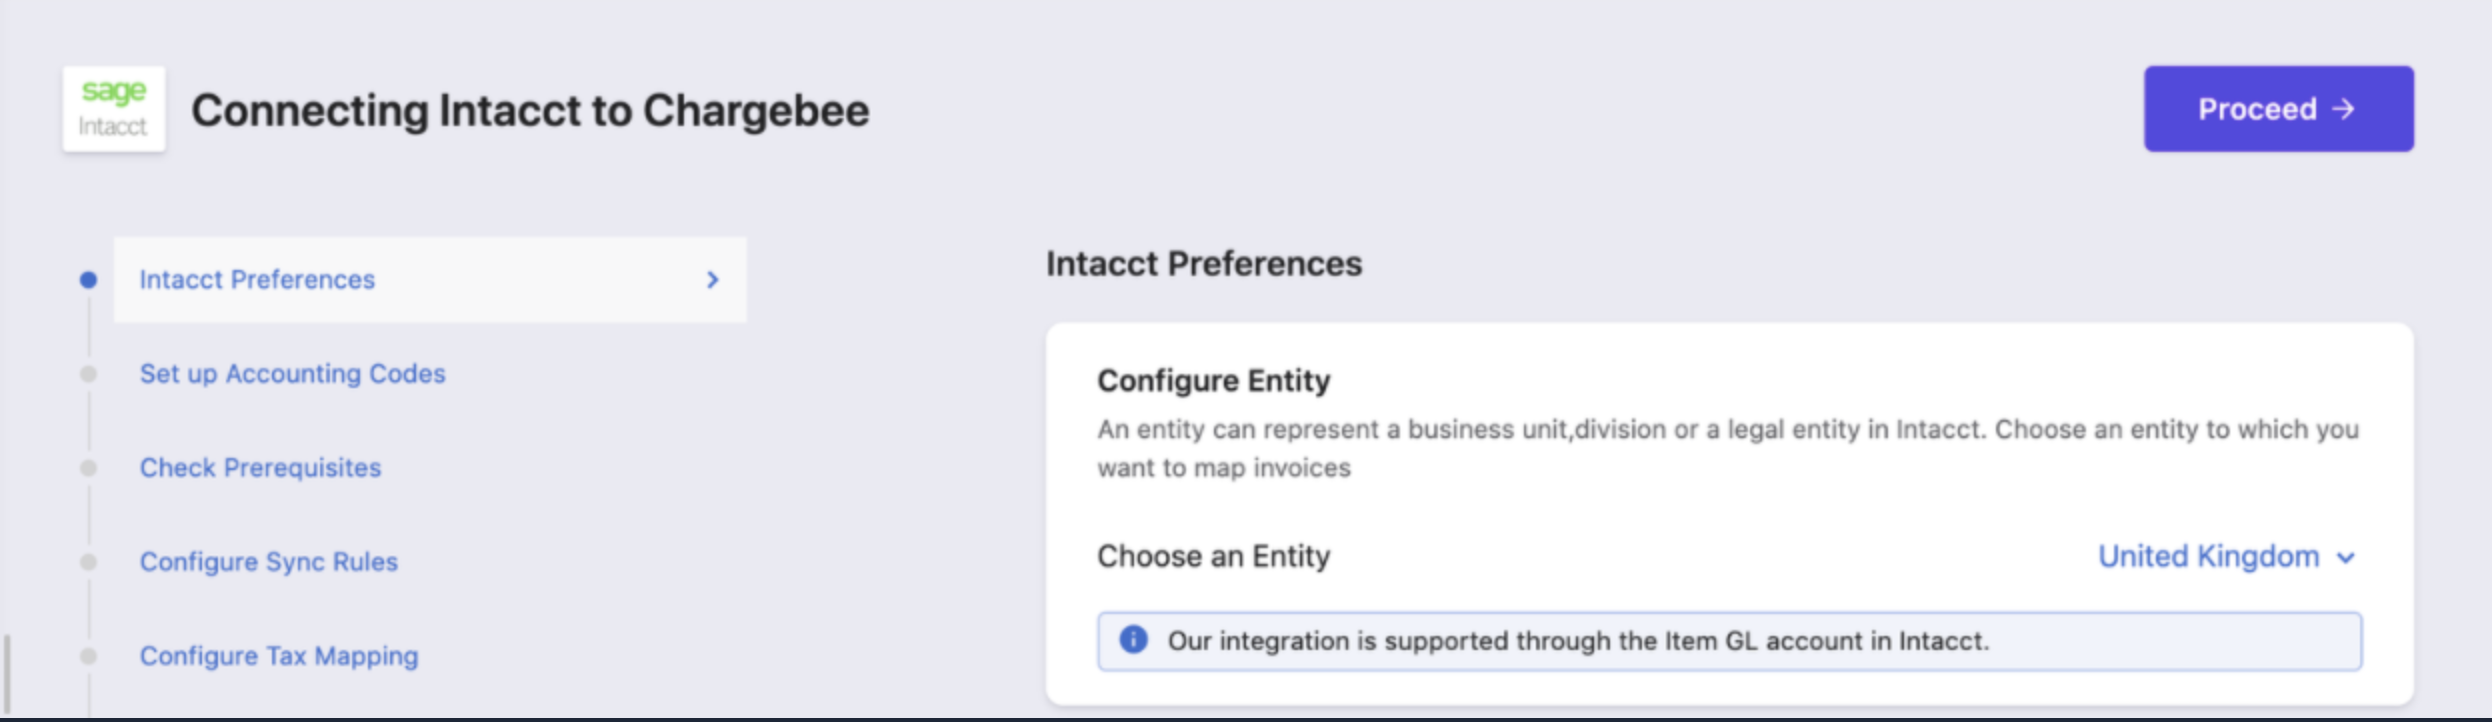
Task: Expand the chevron on Intacct Preferences step
Action: click(x=712, y=280)
